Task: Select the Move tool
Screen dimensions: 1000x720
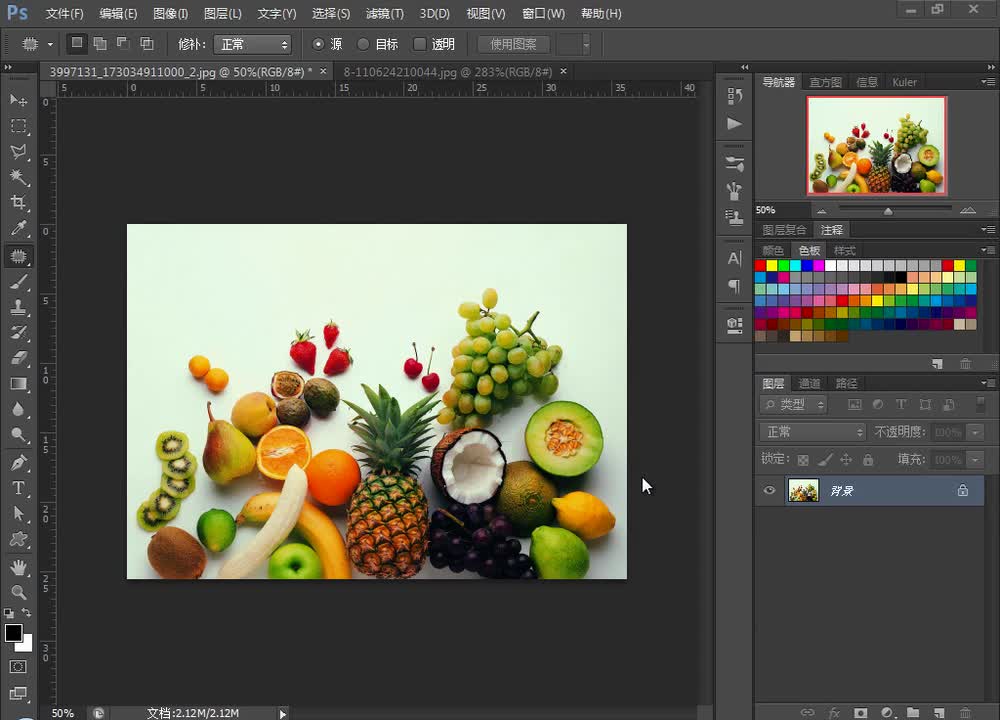Action: [18, 100]
